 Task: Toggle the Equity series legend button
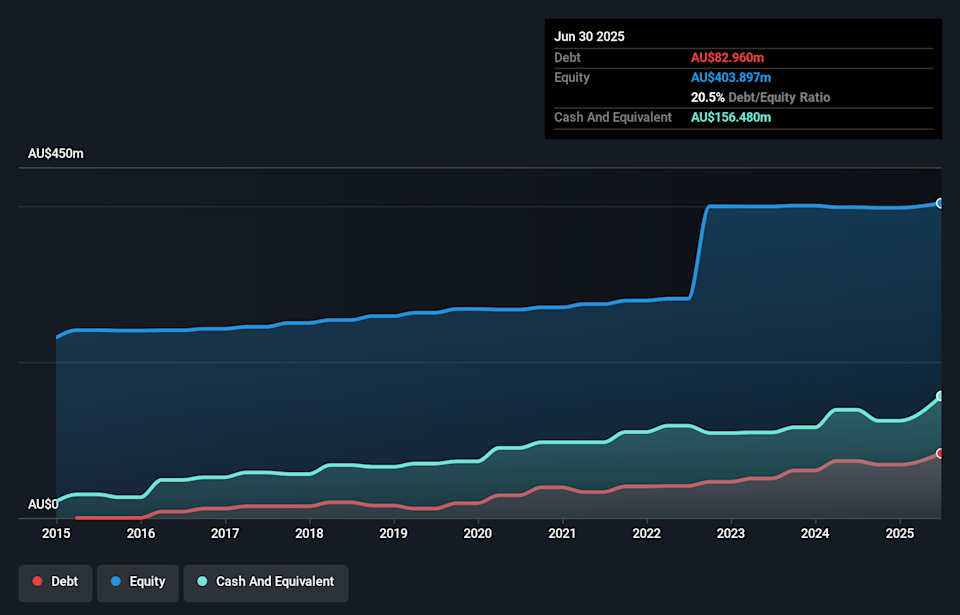tap(137, 582)
